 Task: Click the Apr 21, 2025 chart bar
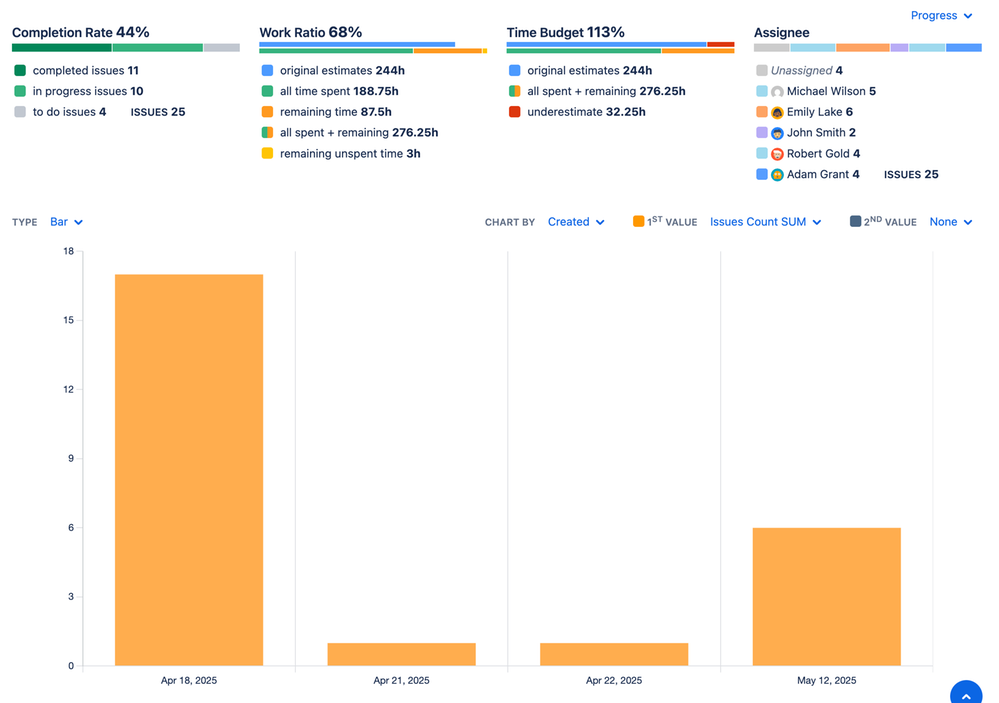pos(401,655)
